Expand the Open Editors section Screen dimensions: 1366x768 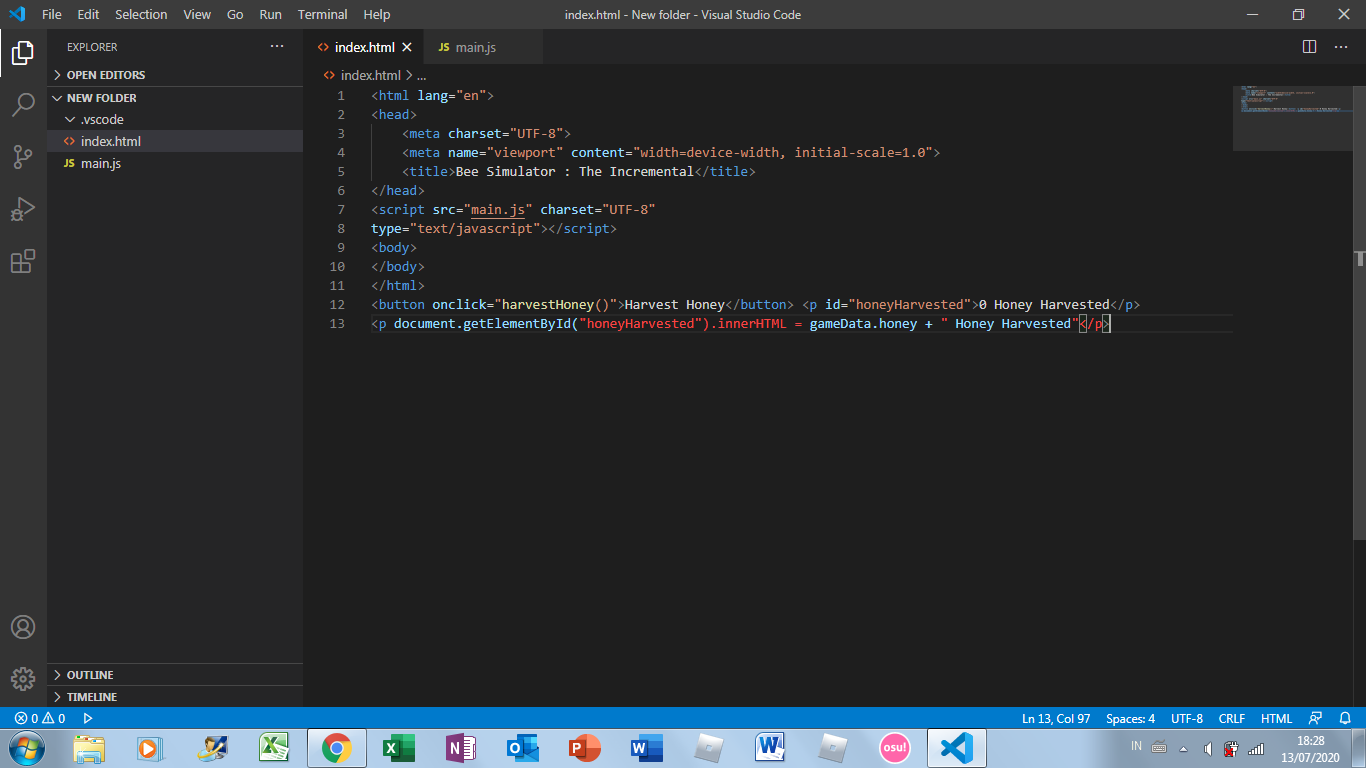pos(175,75)
